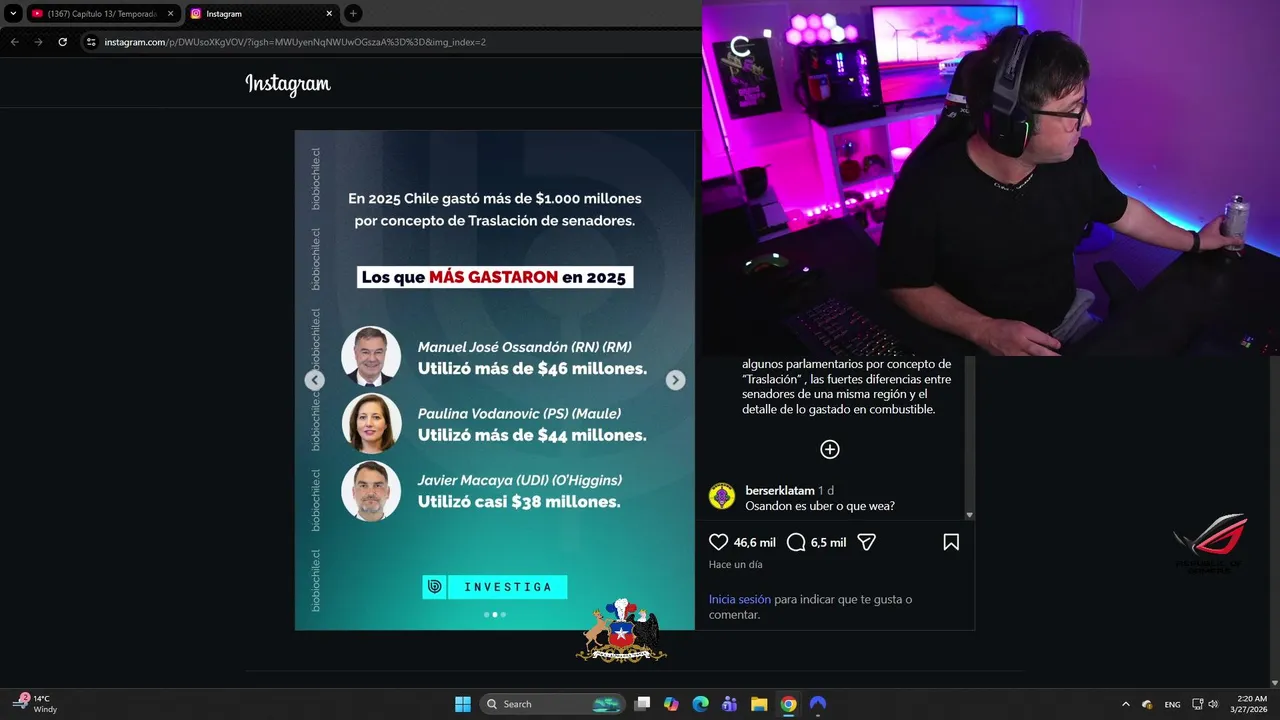Go back in browser history
This screenshot has height=720, width=1280.
pos(14,42)
